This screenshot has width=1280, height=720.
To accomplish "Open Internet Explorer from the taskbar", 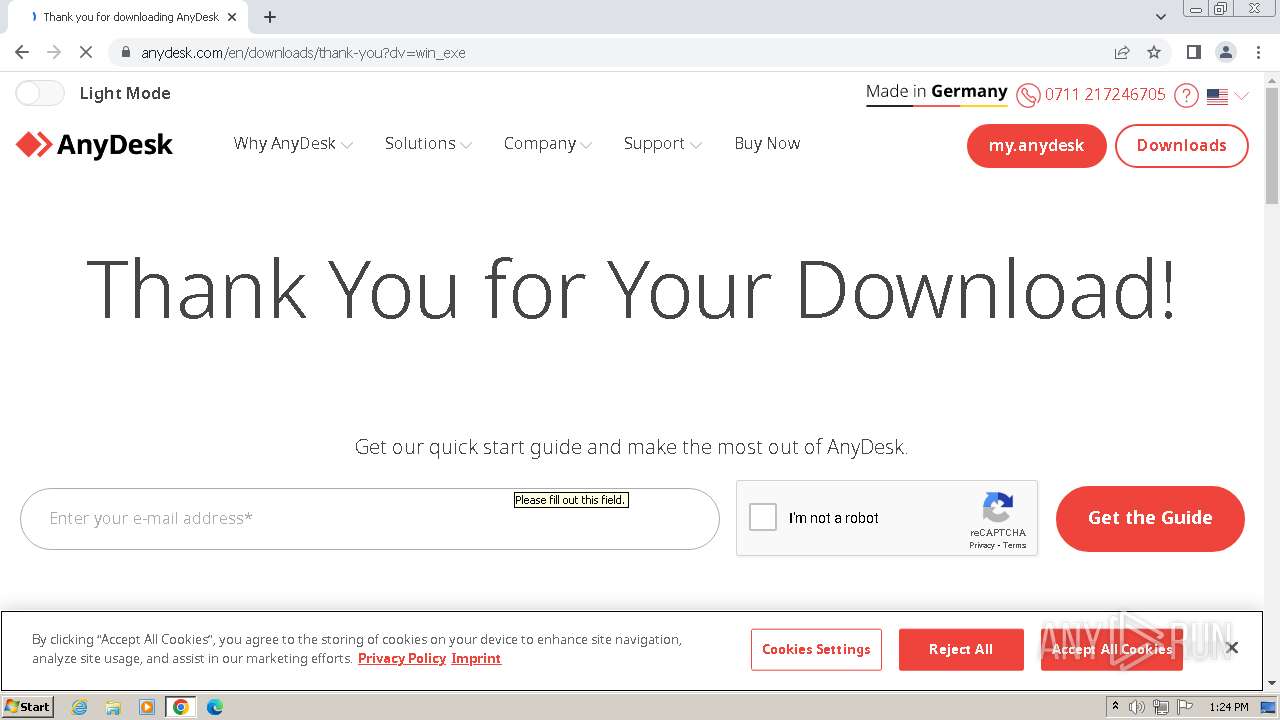I will (x=80, y=707).
